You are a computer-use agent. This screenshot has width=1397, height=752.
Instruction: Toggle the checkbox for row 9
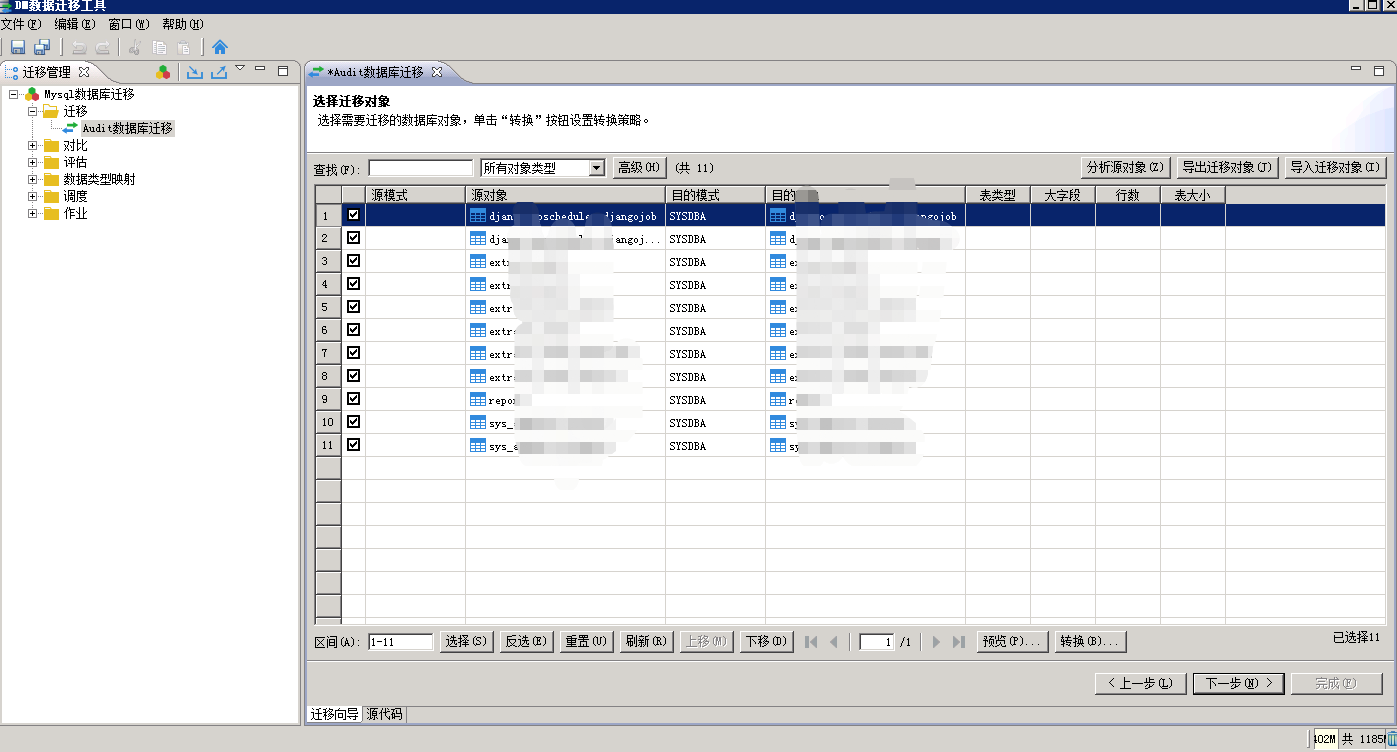pos(353,399)
